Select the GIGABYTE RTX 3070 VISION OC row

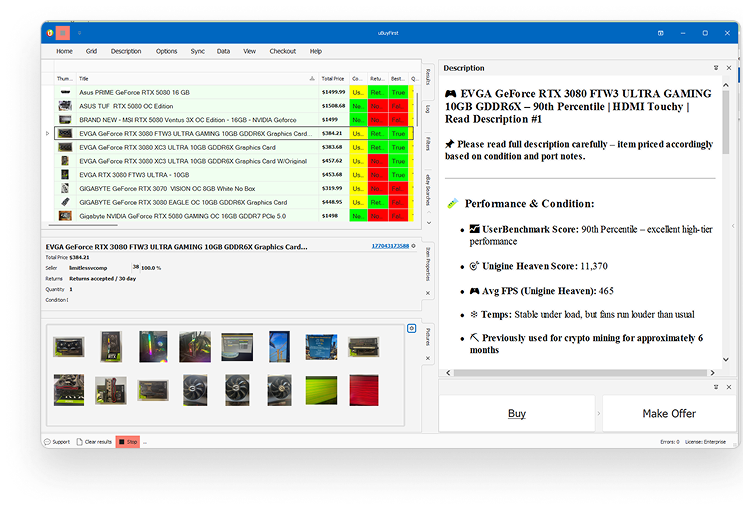[234, 189]
